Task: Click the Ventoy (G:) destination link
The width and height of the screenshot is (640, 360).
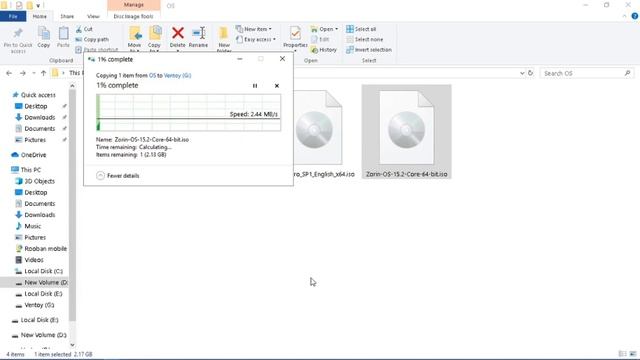Action: click(177, 76)
